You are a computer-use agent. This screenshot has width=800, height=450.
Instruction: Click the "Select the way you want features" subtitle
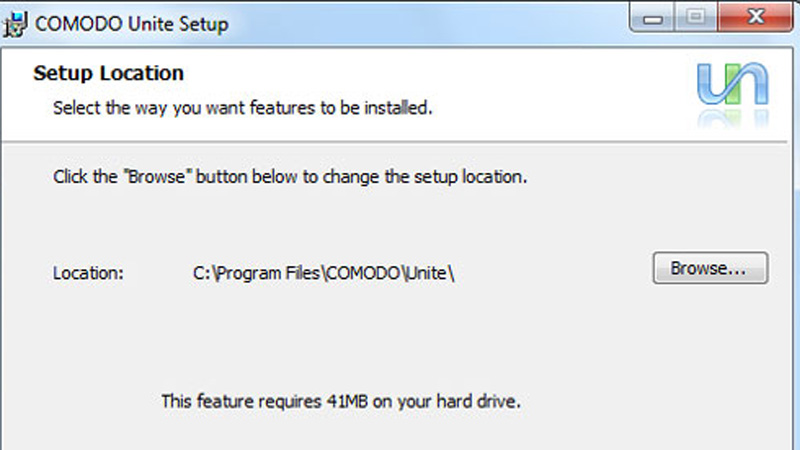(242, 108)
